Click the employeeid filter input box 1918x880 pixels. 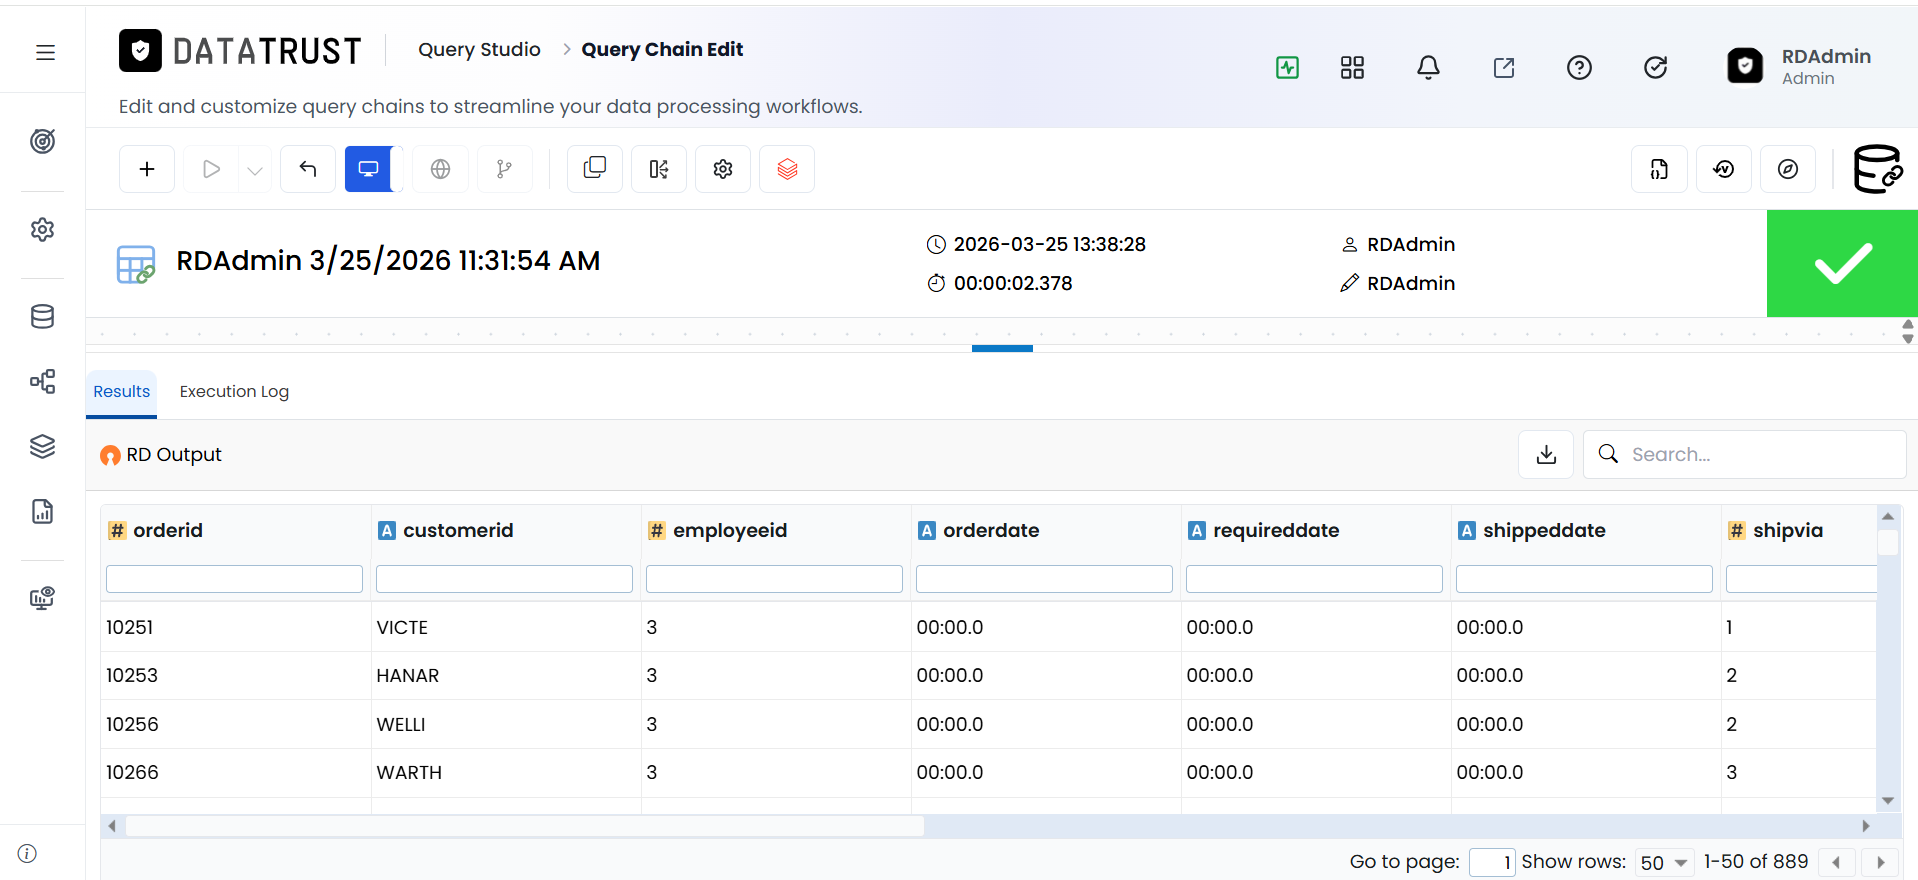click(774, 579)
